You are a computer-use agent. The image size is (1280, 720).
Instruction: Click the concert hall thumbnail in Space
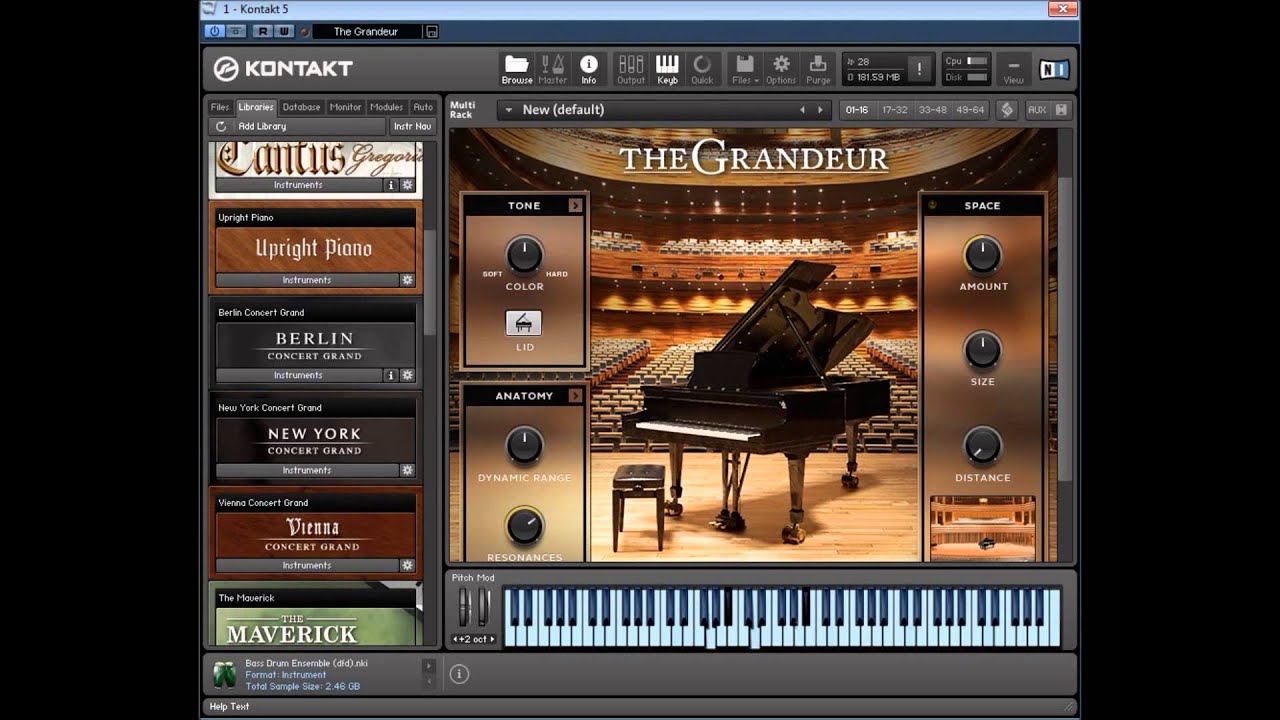click(982, 528)
